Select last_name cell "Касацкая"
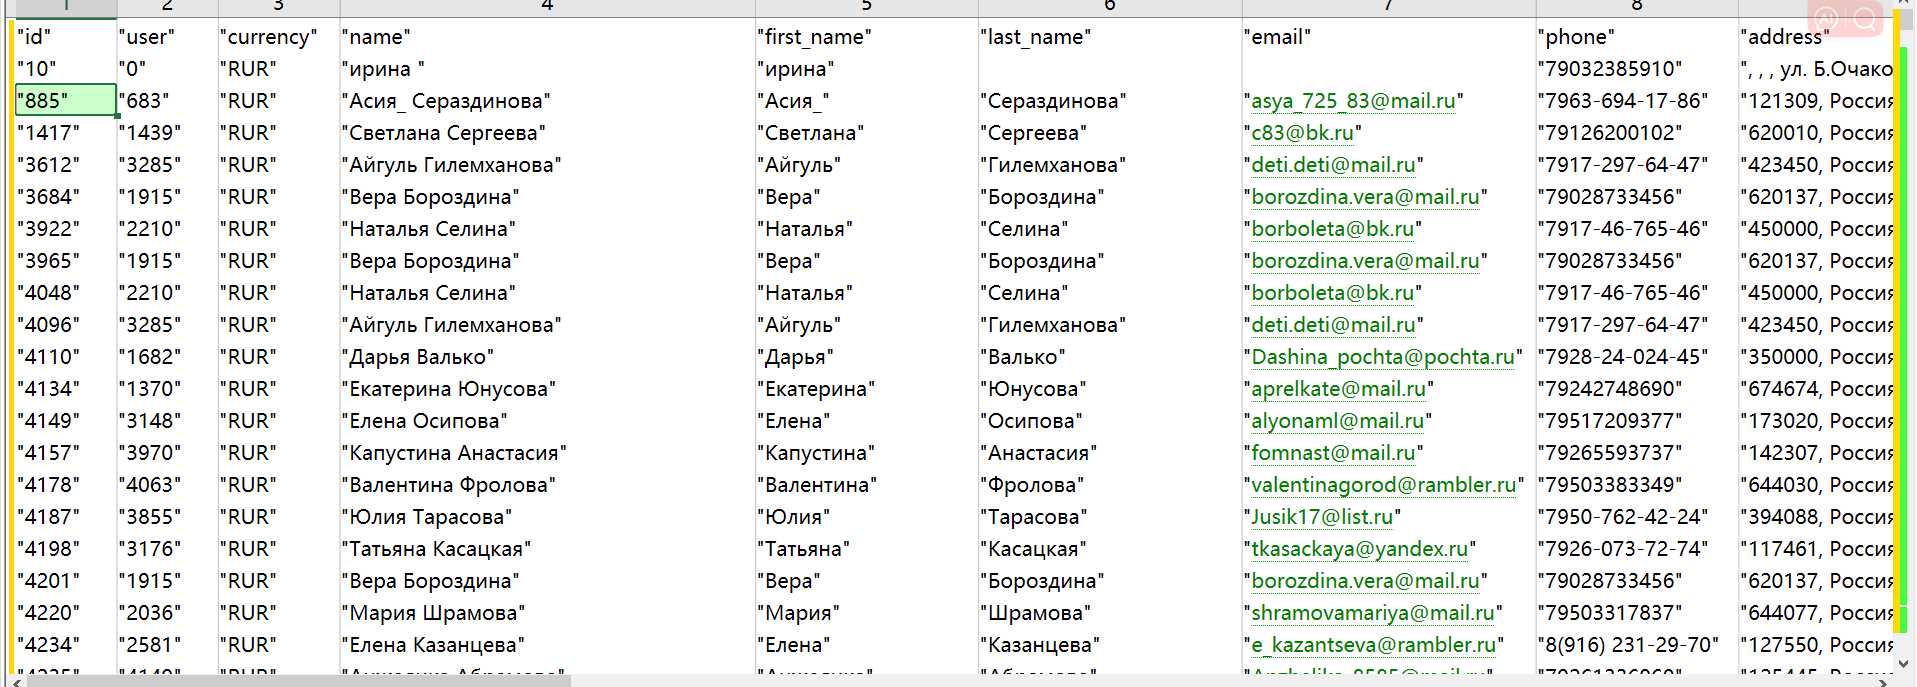Viewport: 1917px width, 687px height. pos(1110,549)
